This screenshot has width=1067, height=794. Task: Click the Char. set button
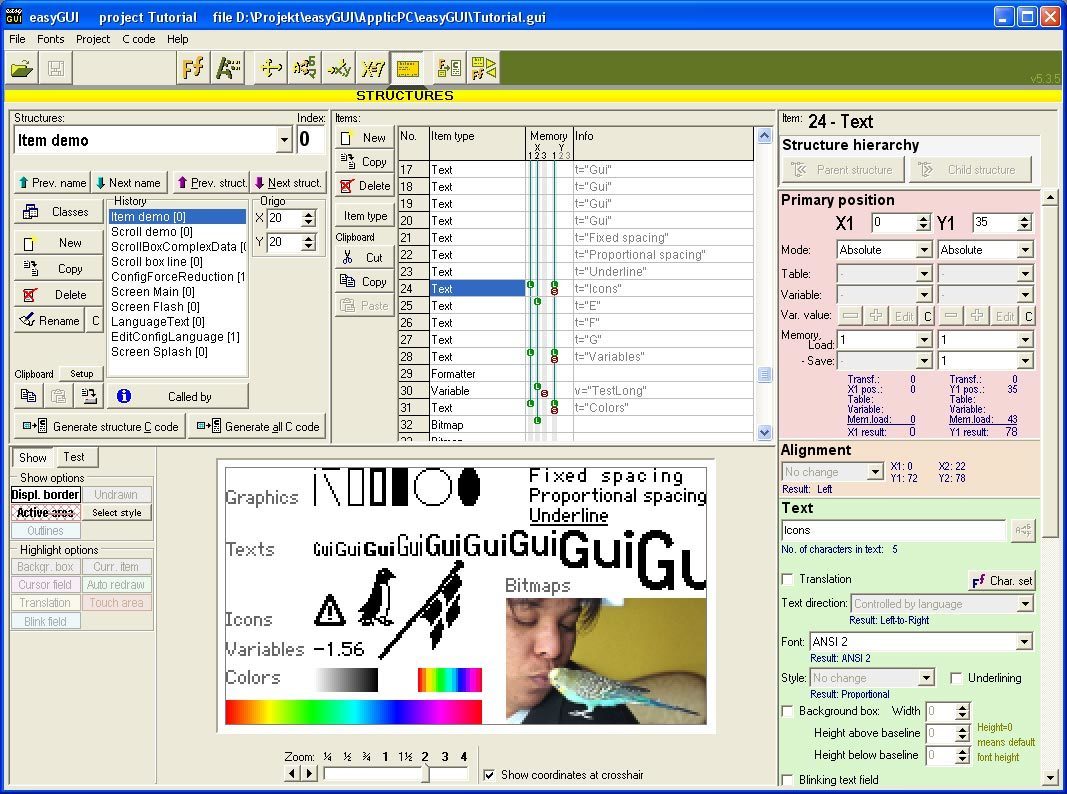tap(1002, 580)
